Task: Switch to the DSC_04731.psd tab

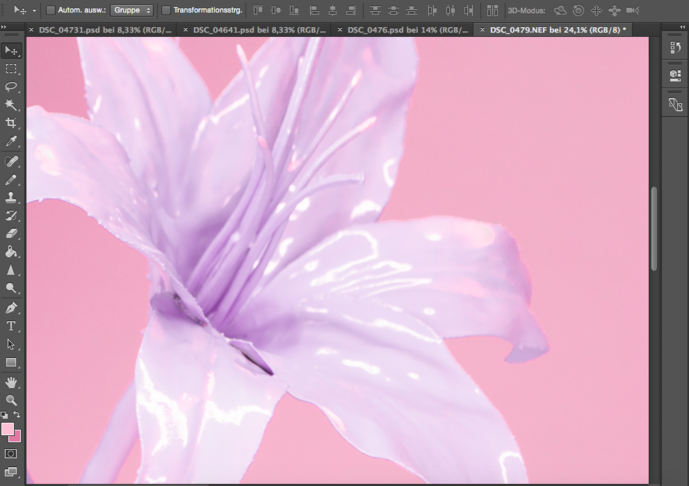Action: click(x=105, y=30)
